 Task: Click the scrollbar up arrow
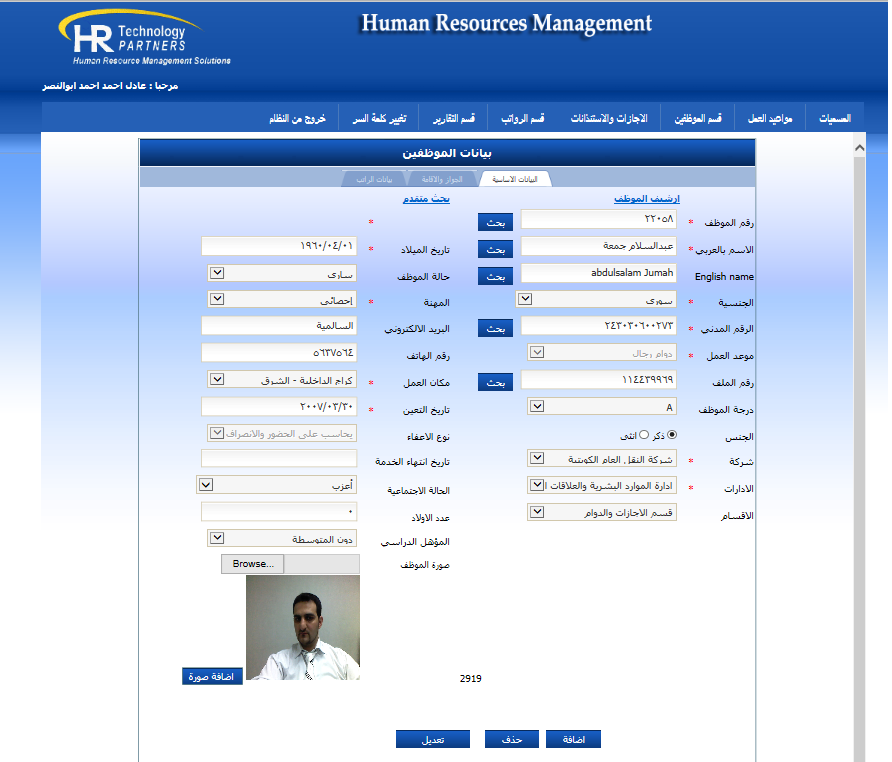pos(858,149)
